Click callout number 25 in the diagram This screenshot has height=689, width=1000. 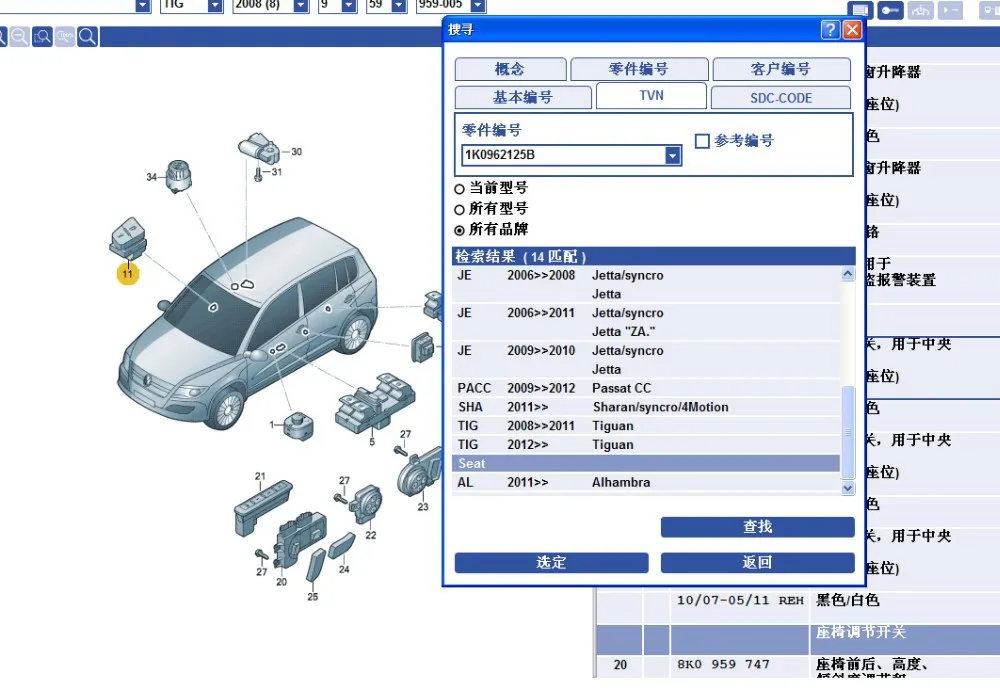tap(312, 597)
